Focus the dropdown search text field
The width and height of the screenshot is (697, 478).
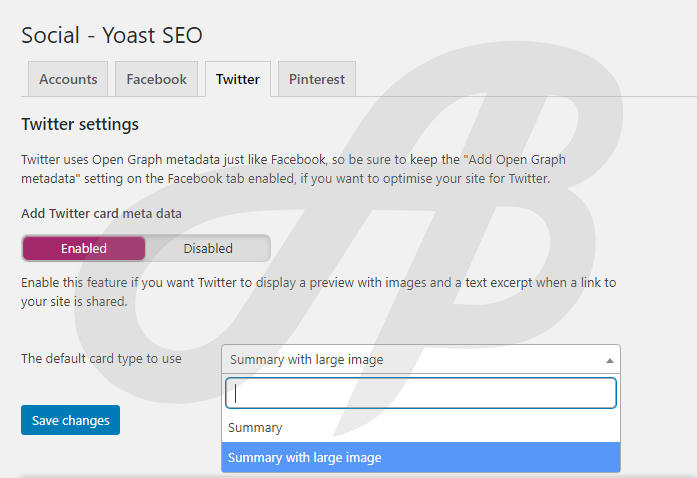tap(421, 393)
